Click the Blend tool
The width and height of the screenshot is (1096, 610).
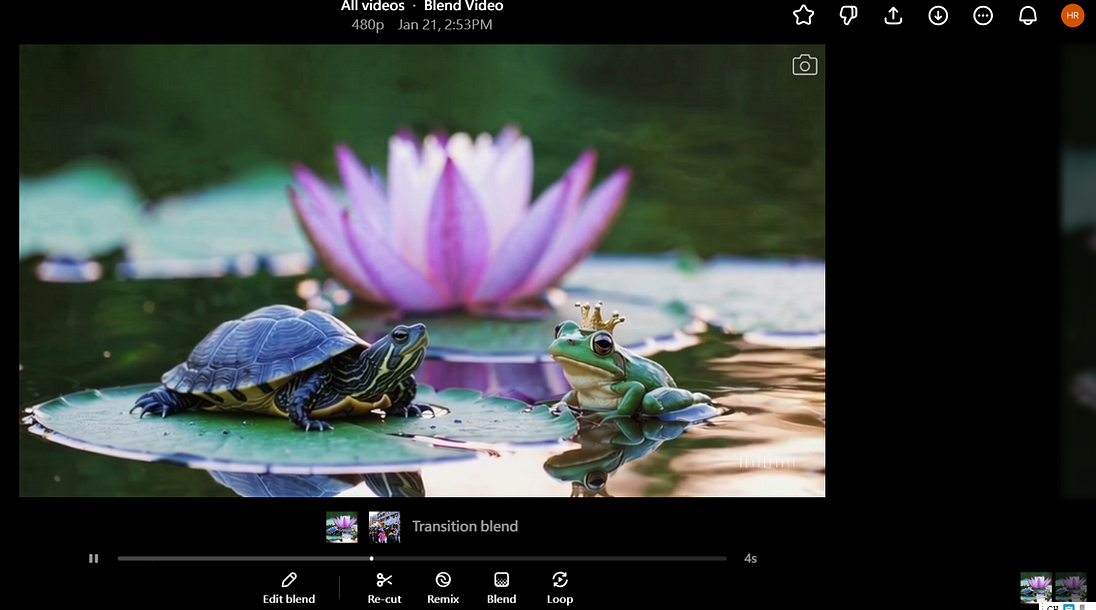[x=501, y=588]
